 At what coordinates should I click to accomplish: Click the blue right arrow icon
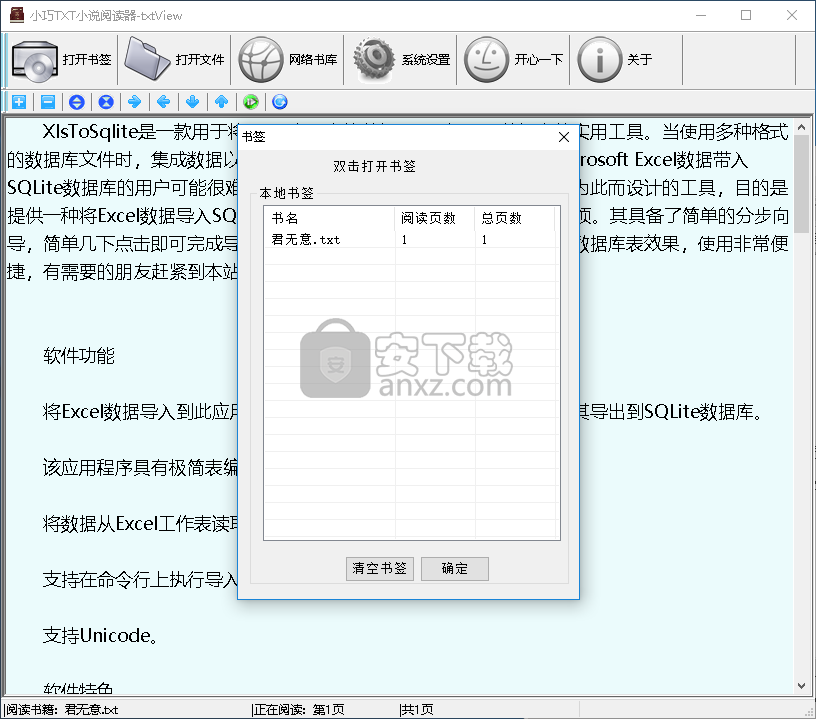coord(134,101)
